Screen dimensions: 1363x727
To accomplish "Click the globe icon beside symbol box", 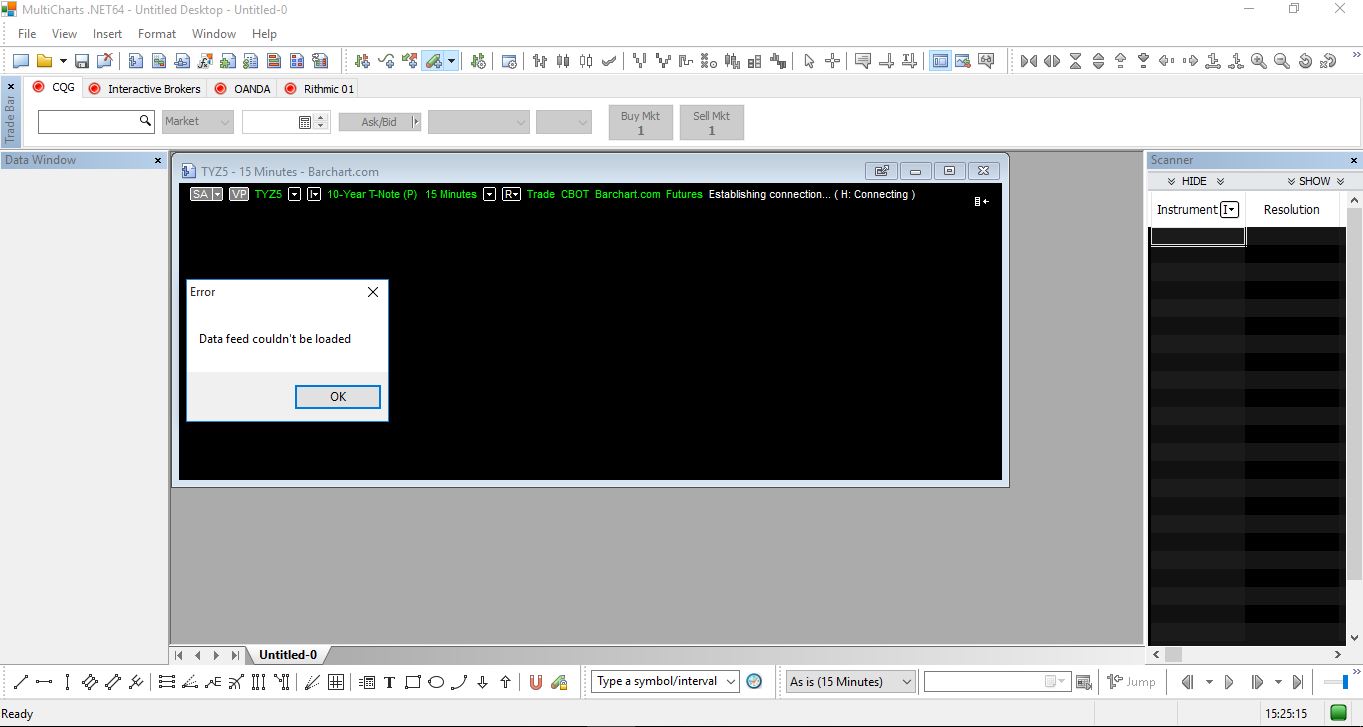I will pos(754,681).
